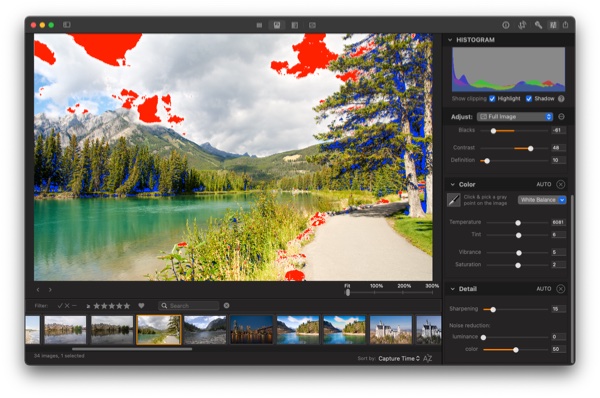Click the luminance noise reduction slider handle
This screenshot has width=600, height=398.
tap(483, 338)
